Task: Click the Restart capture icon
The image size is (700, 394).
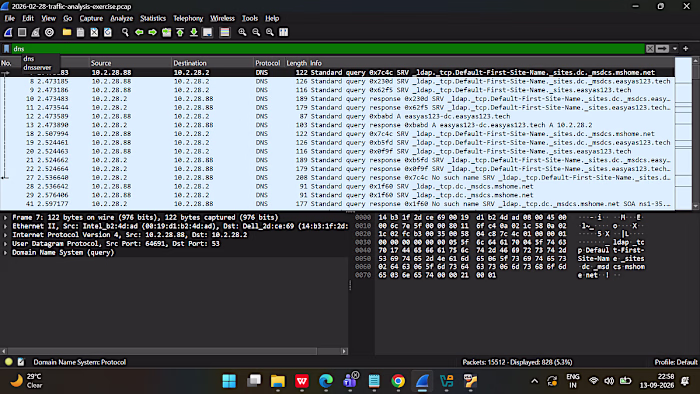Action: [35, 32]
